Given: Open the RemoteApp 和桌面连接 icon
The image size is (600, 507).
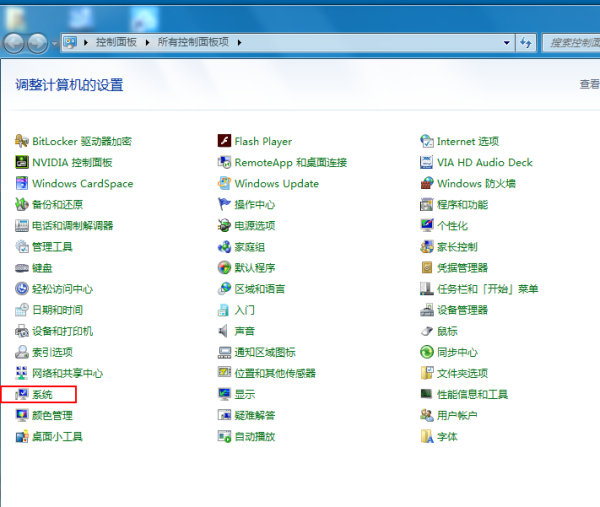Looking at the screenshot, I should tap(224, 162).
